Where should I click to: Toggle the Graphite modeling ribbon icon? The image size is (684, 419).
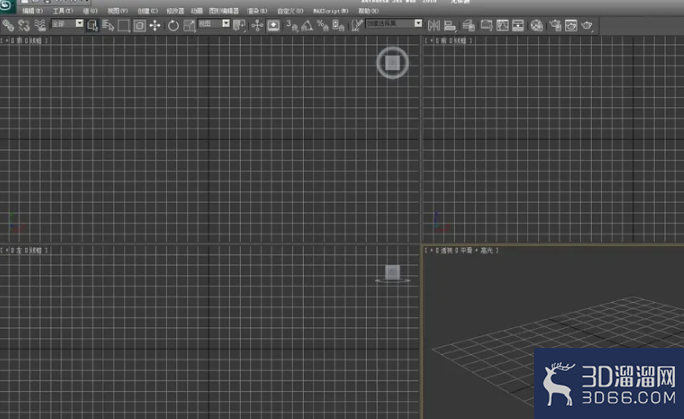tap(486, 25)
